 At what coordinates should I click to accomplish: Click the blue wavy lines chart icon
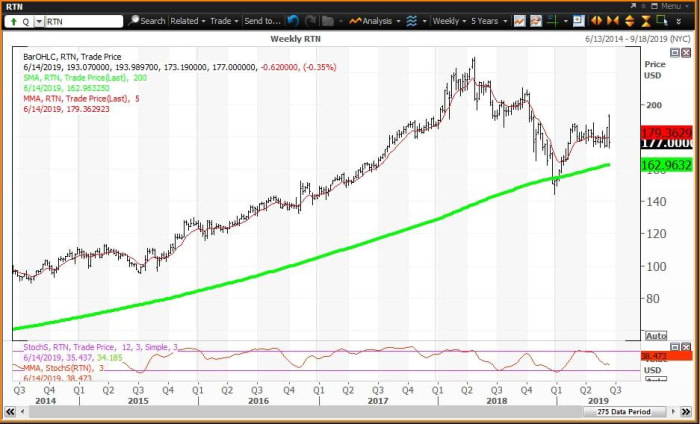412,21
